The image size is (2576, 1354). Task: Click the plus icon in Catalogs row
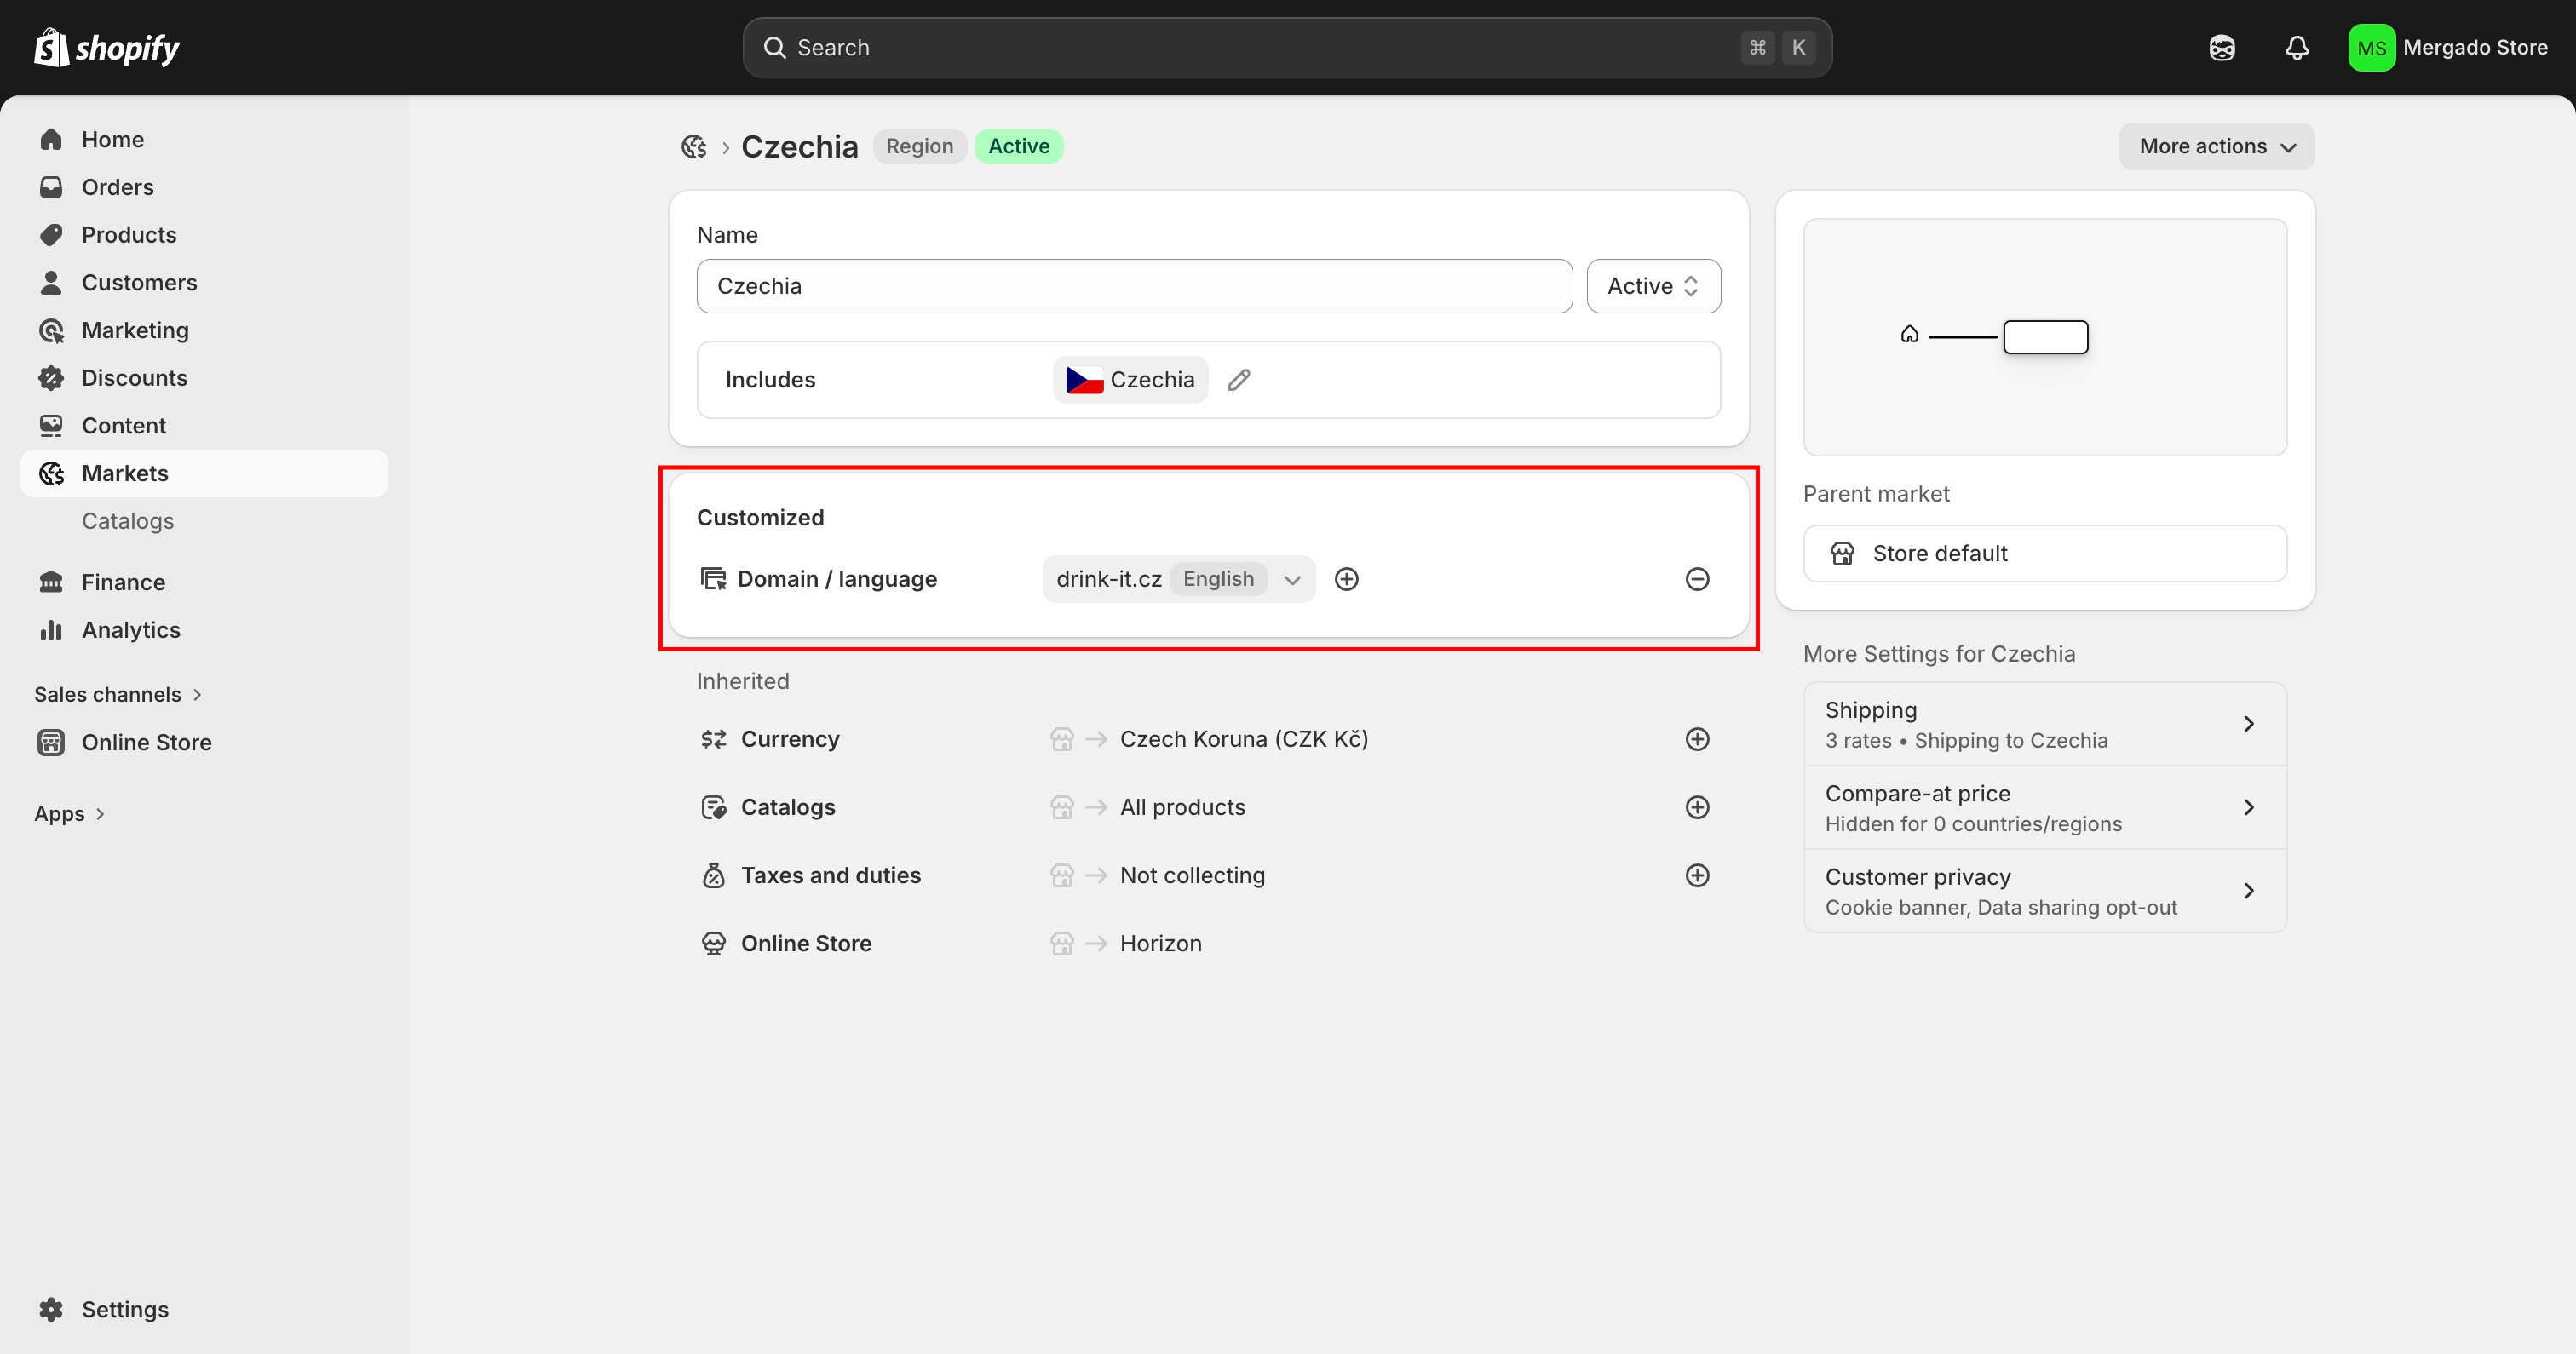(1696, 807)
